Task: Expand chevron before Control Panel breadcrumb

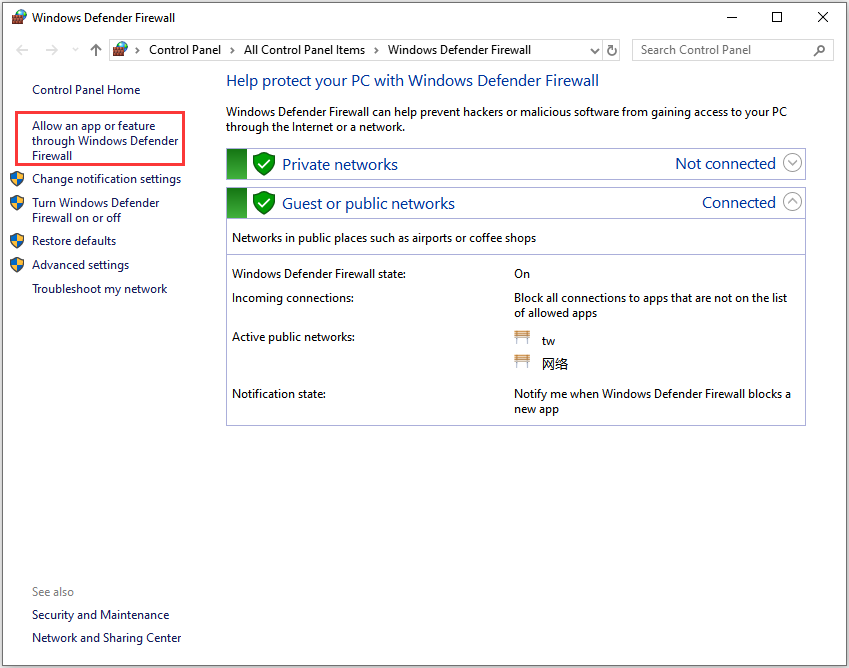Action: click(138, 50)
